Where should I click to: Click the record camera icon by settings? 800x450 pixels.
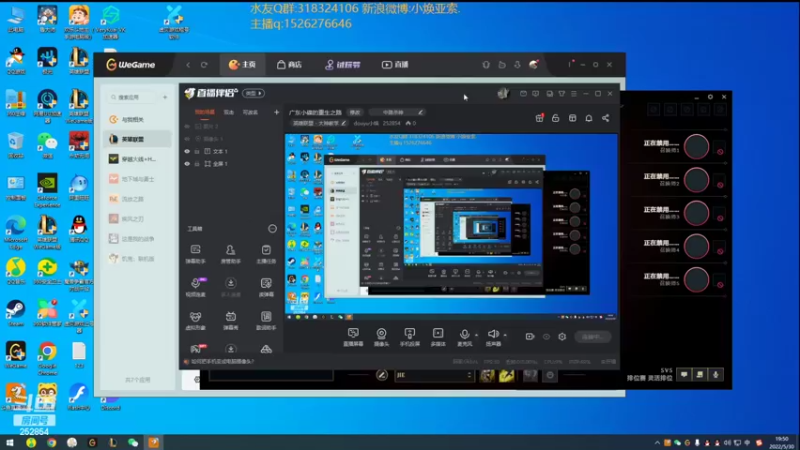tap(530, 337)
